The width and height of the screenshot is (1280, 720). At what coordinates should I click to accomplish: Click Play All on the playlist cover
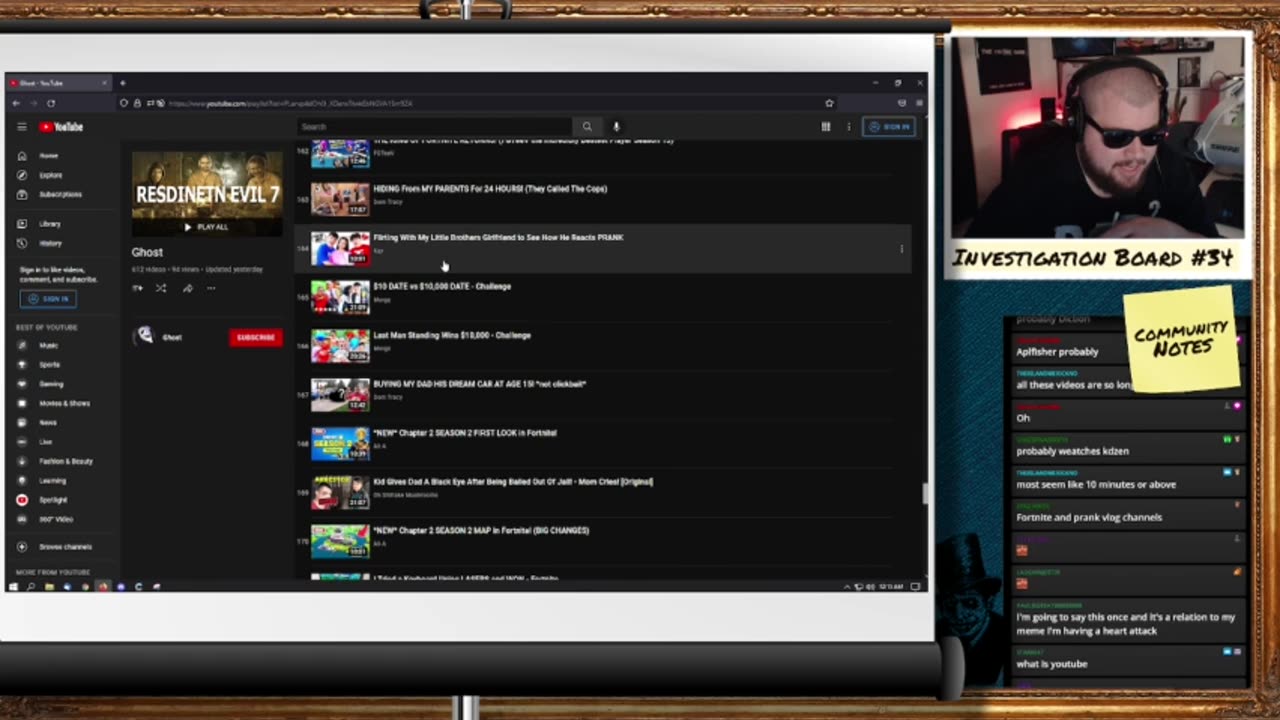point(207,227)
